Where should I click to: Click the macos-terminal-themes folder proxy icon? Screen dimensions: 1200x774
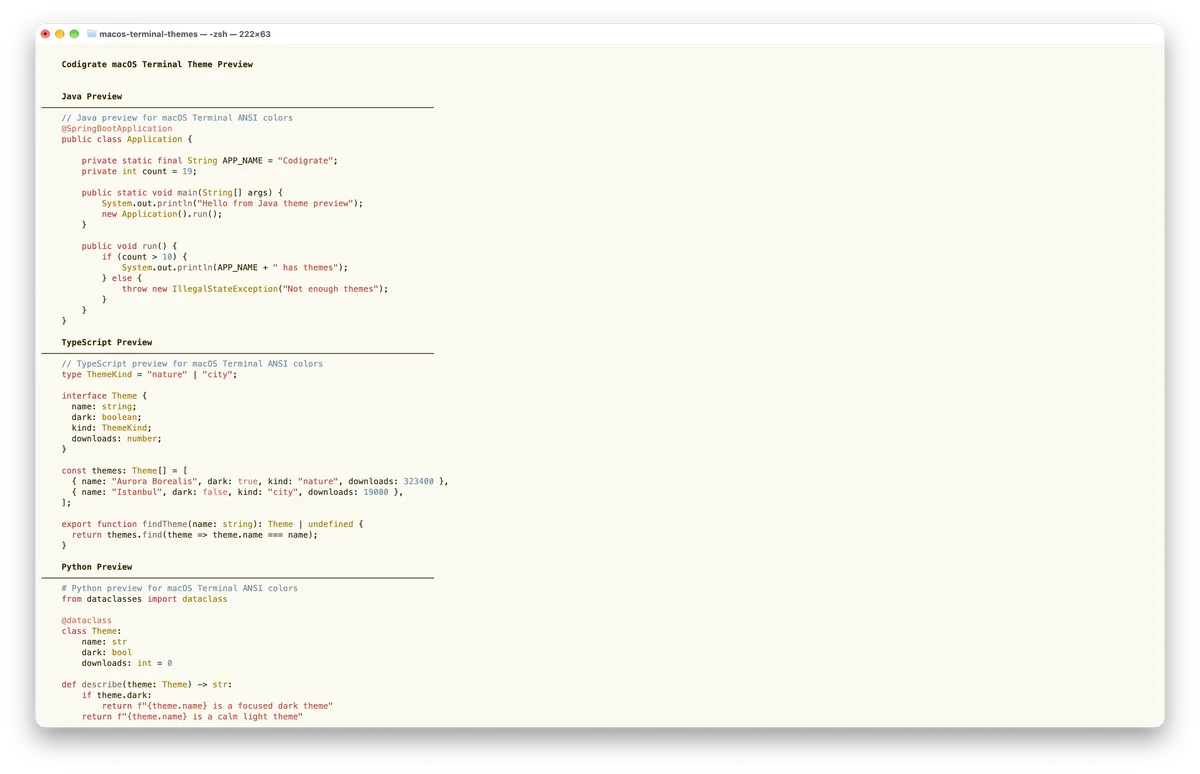pos(91,34)
